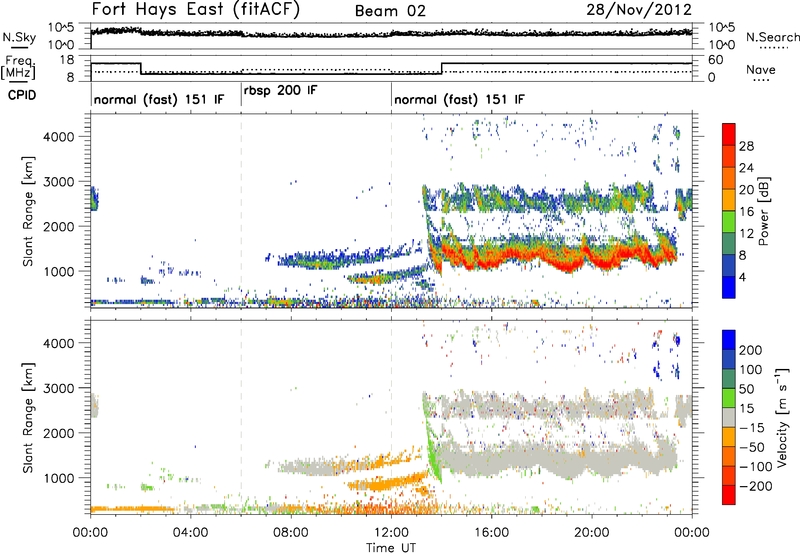Viewport: 800px width, 554px height.
Task: Click "Velocity [m s-1]" colorbar title
Action: click(x=782, y=417)
